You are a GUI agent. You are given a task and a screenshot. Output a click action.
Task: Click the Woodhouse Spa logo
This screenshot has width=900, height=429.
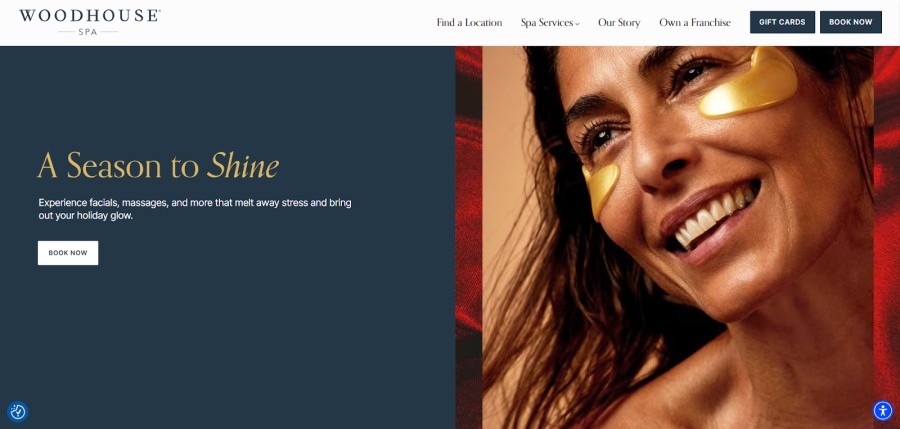coord(90,22)
